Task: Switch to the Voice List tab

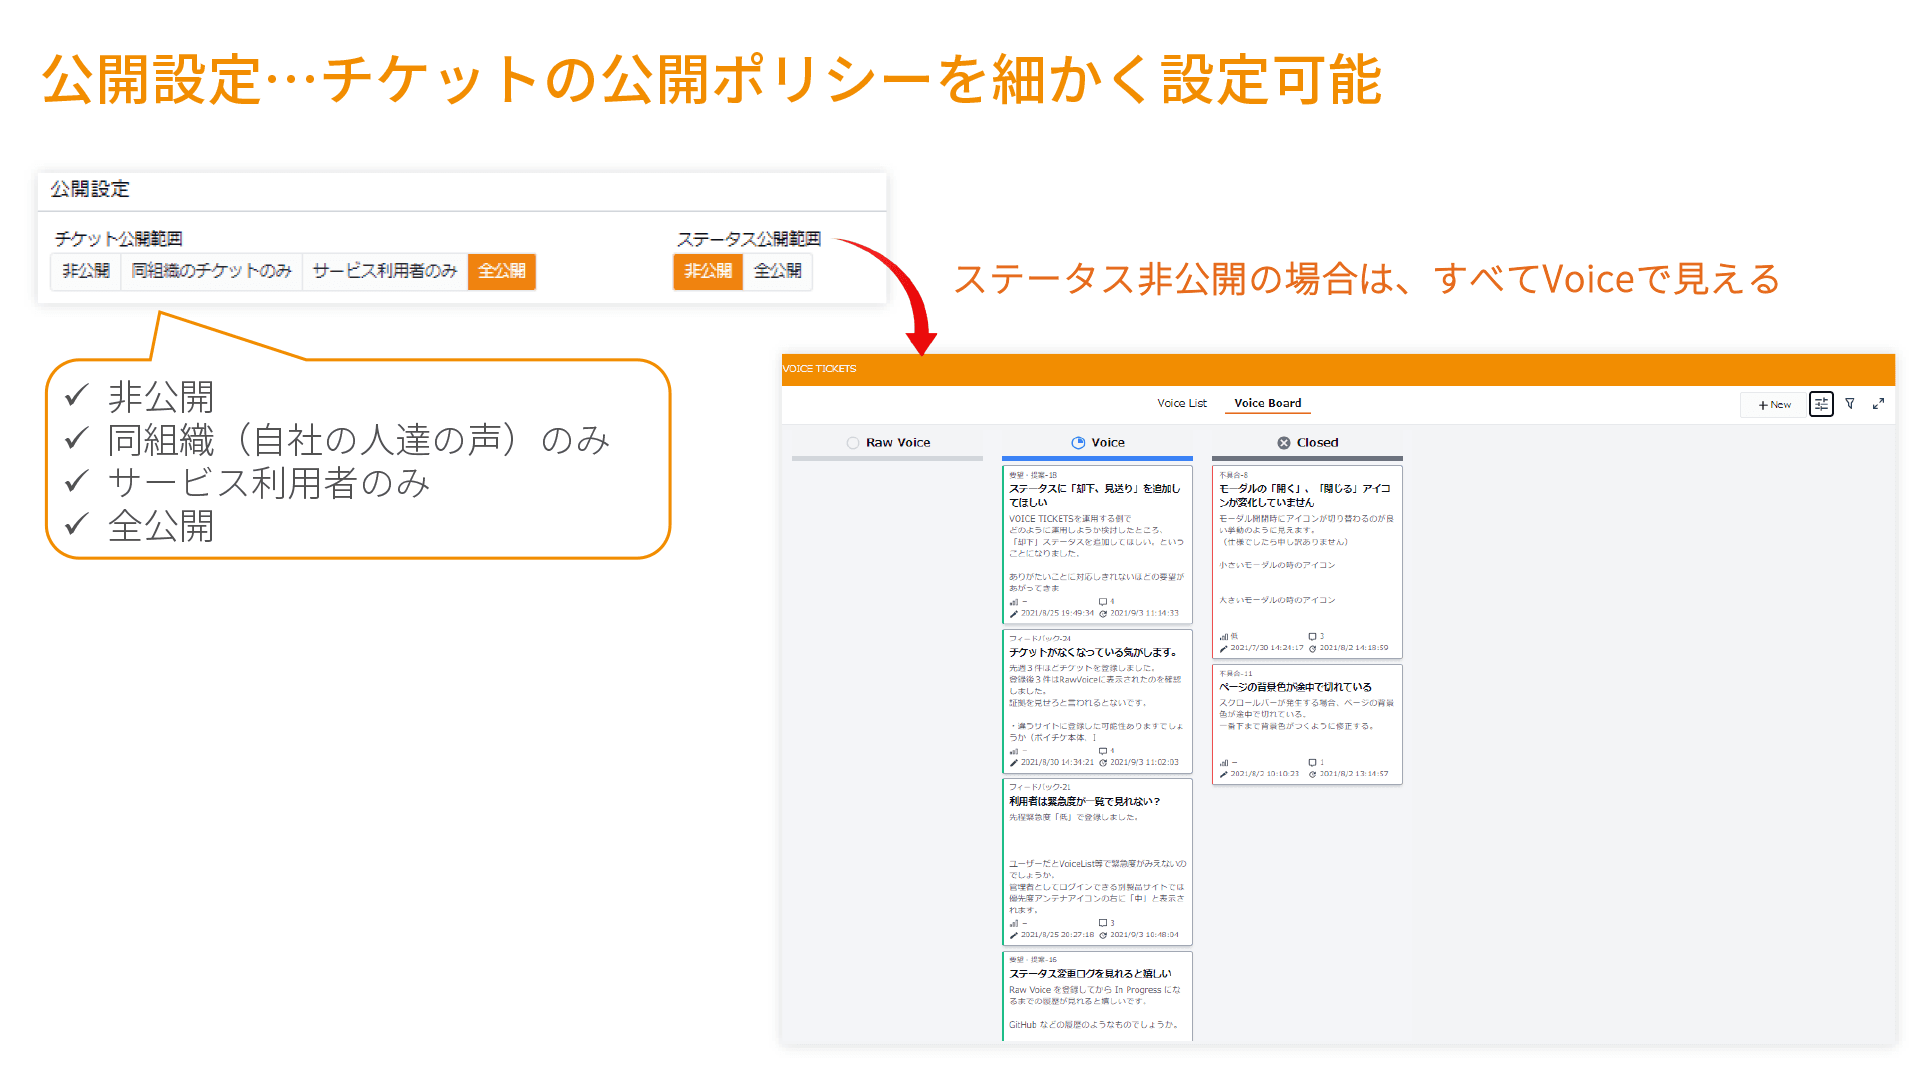Action: [1181, 404]
